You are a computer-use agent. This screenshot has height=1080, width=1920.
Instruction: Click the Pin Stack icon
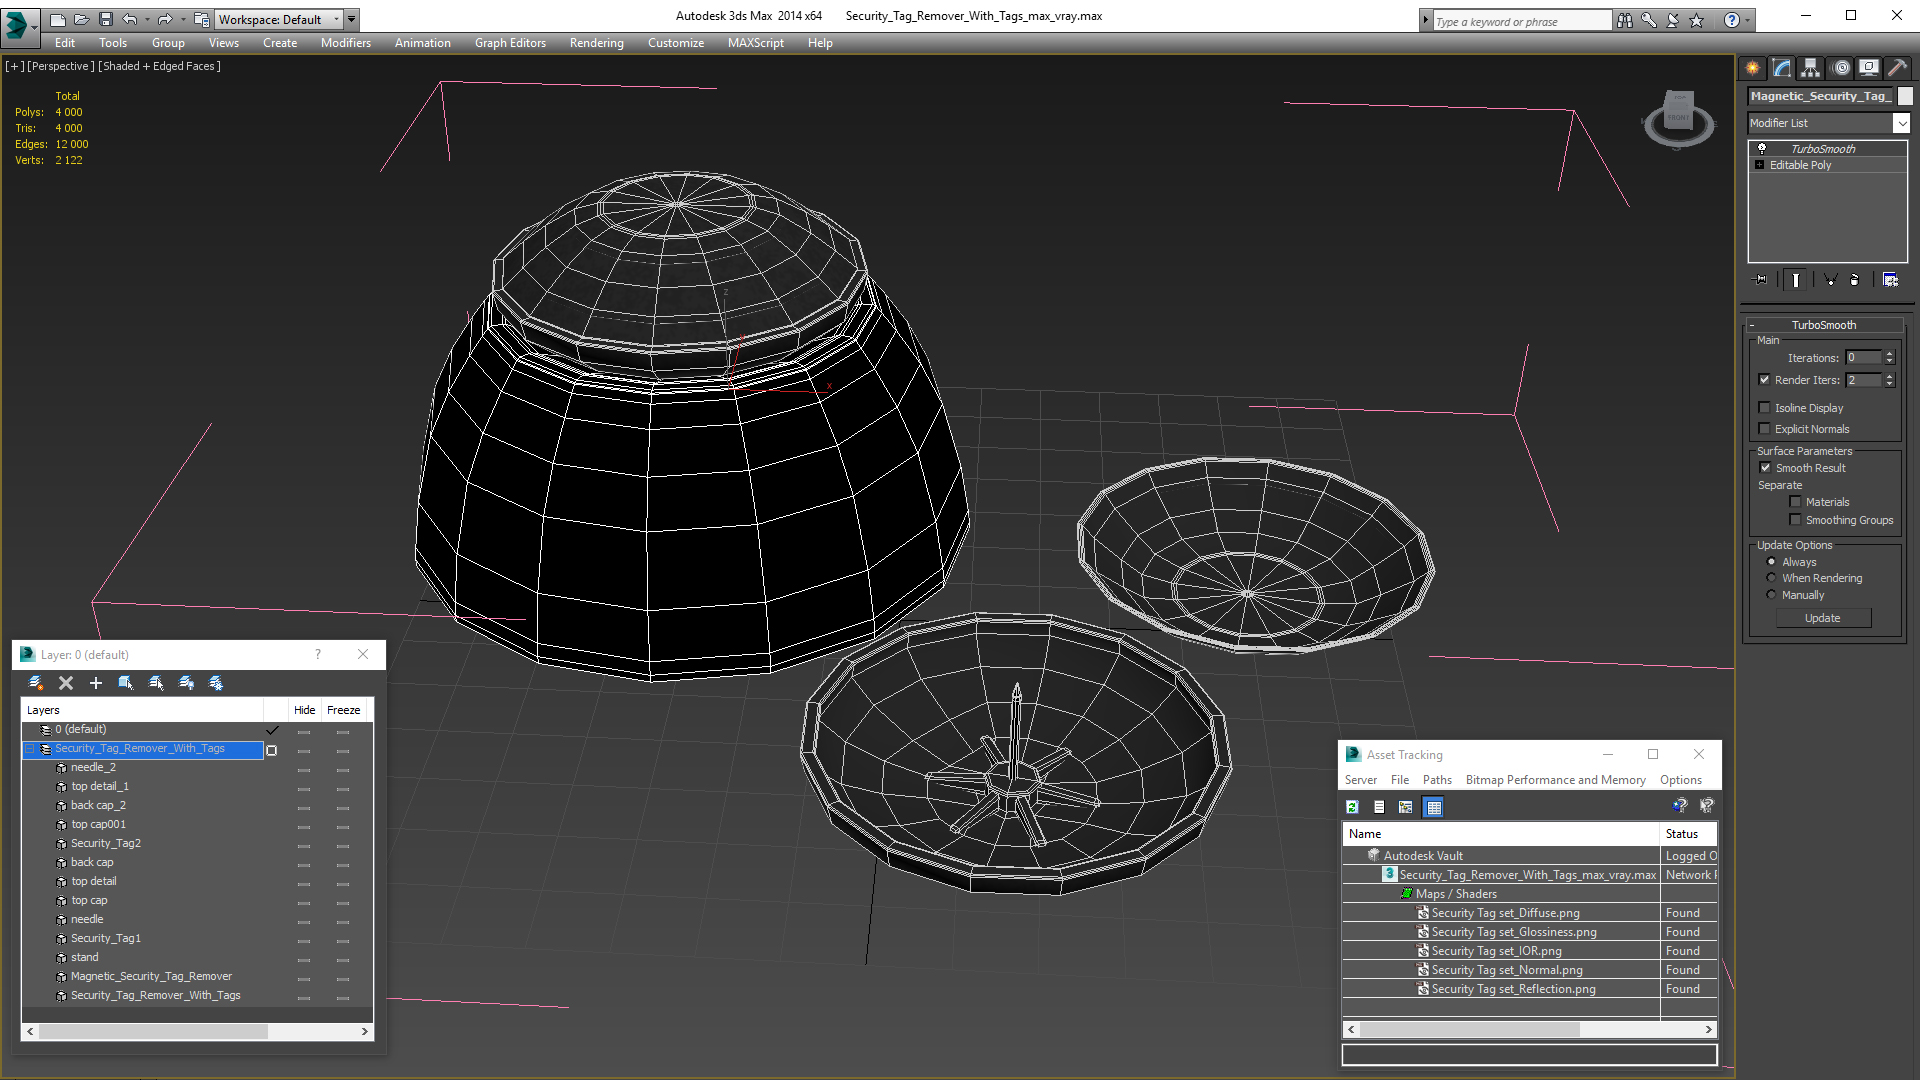pyautogui.click(x=1762, y=280)
